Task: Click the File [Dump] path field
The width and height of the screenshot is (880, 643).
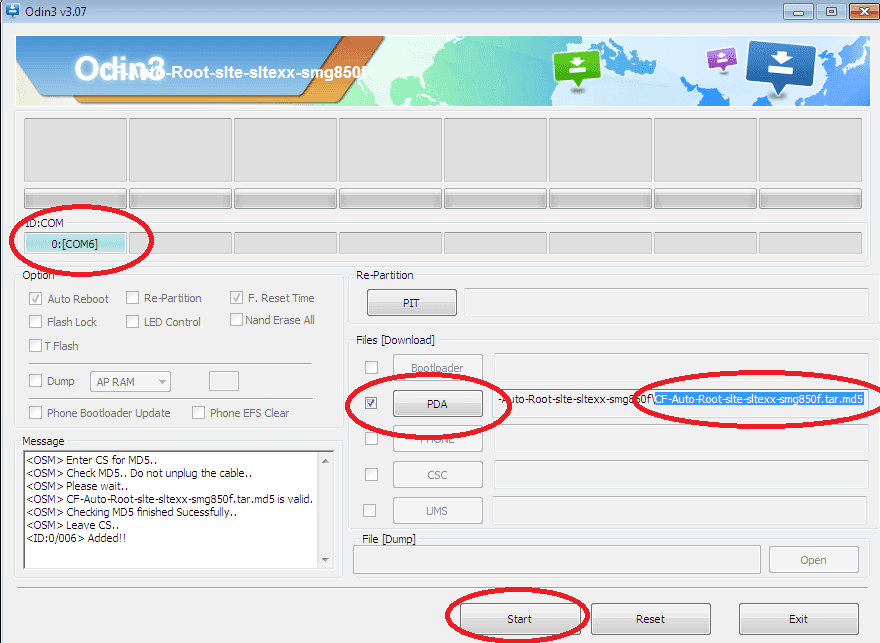Action: [557, 560]
